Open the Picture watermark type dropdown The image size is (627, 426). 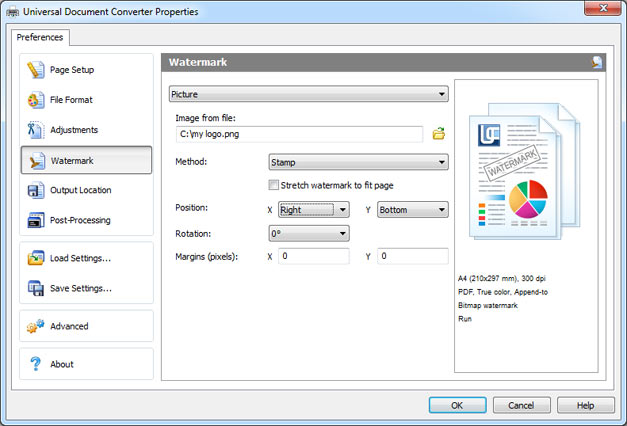click(308, 94)
